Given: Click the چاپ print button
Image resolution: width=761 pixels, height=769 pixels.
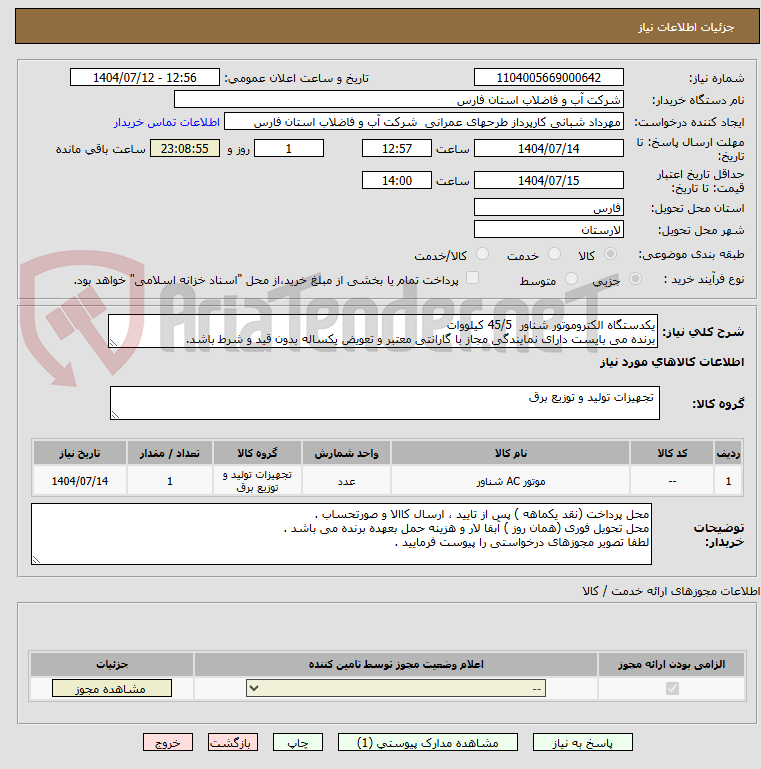Looking at the screenshot, I should tap(298, 743).
